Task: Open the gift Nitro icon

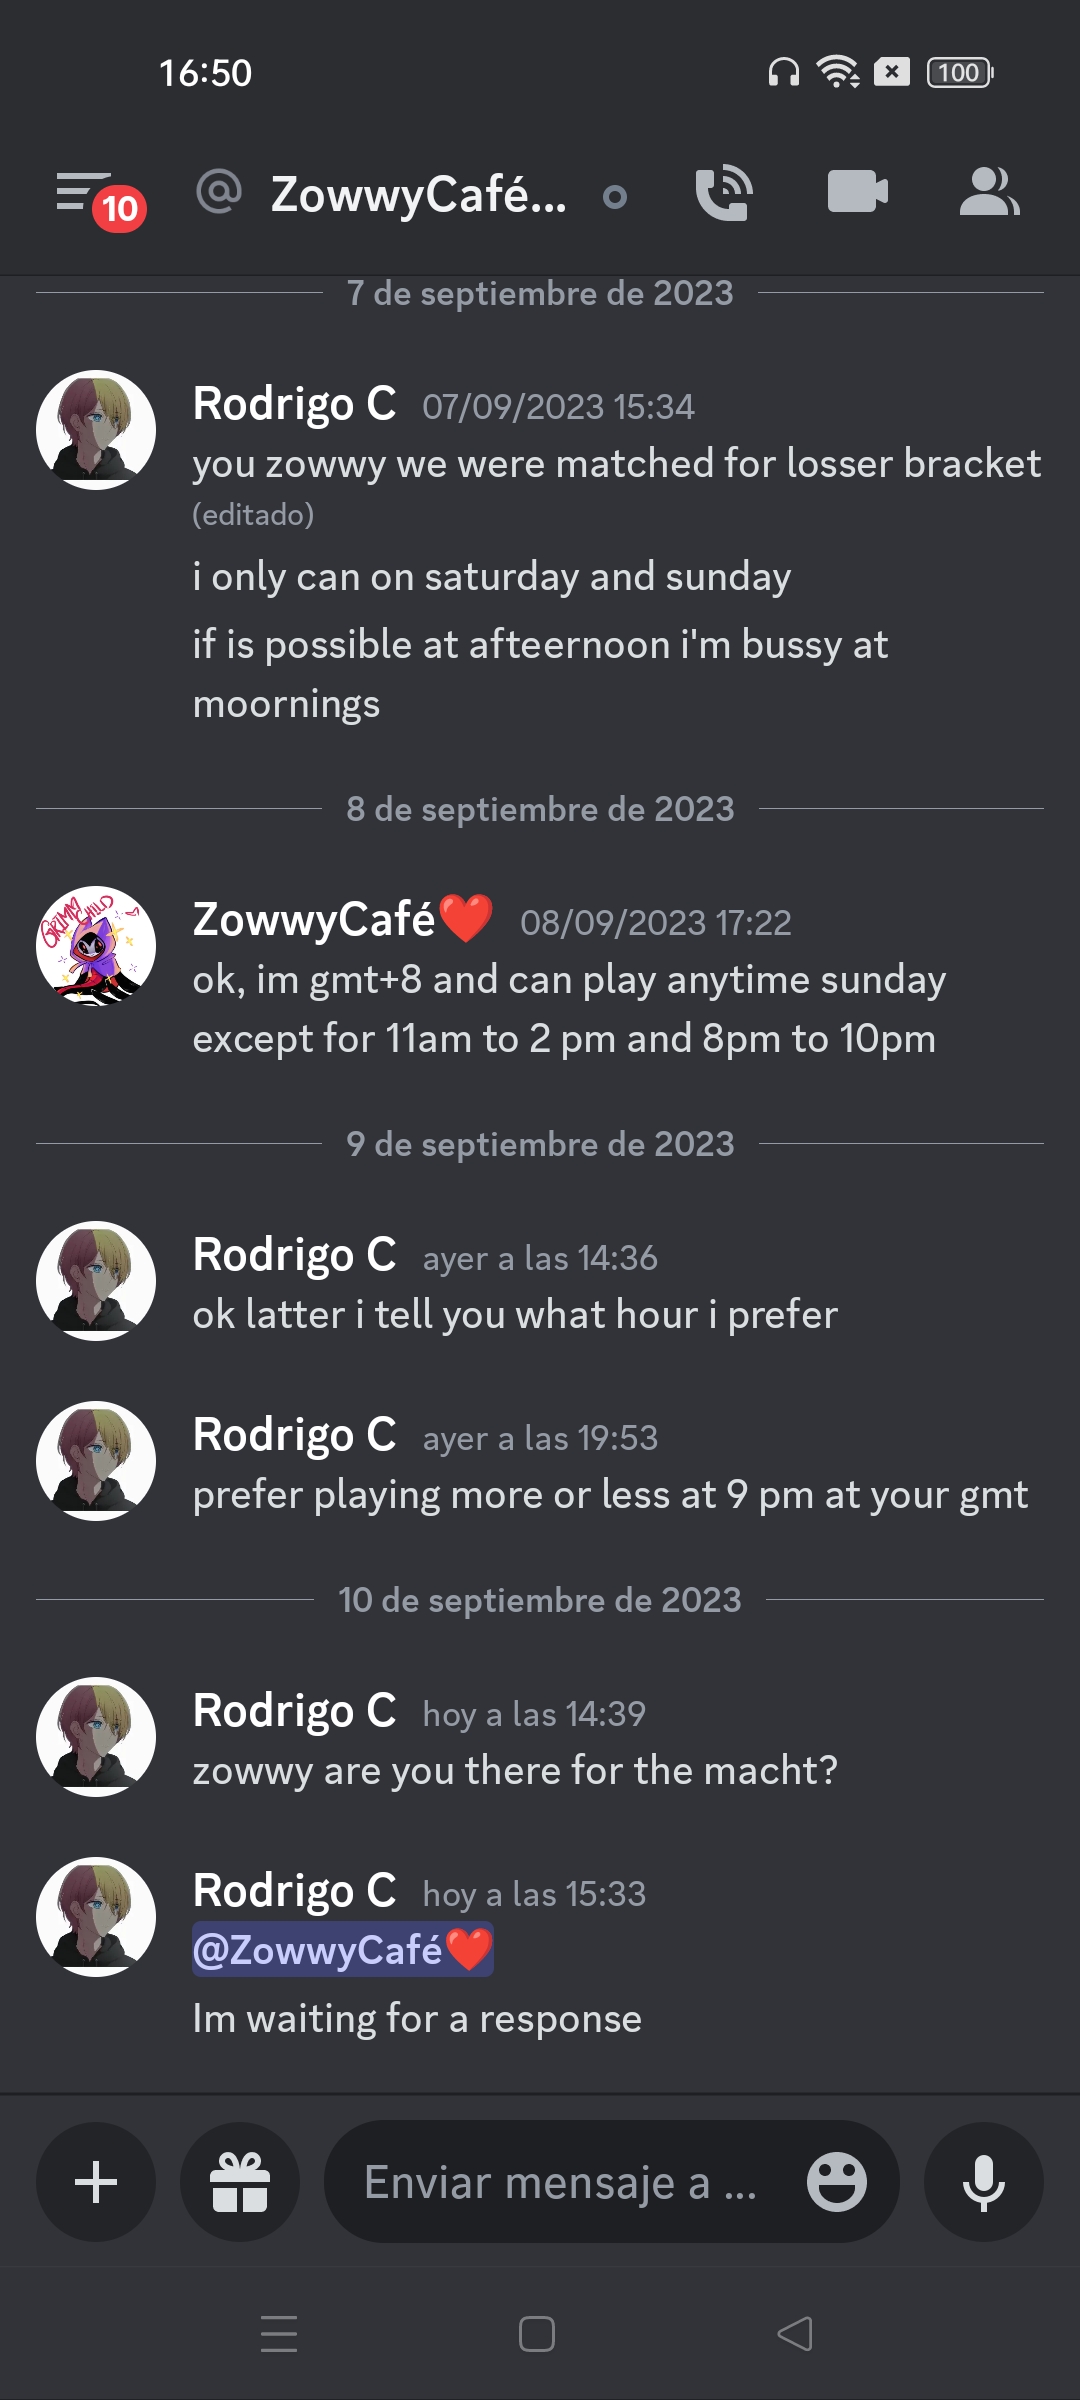Action: (240, 2182)
